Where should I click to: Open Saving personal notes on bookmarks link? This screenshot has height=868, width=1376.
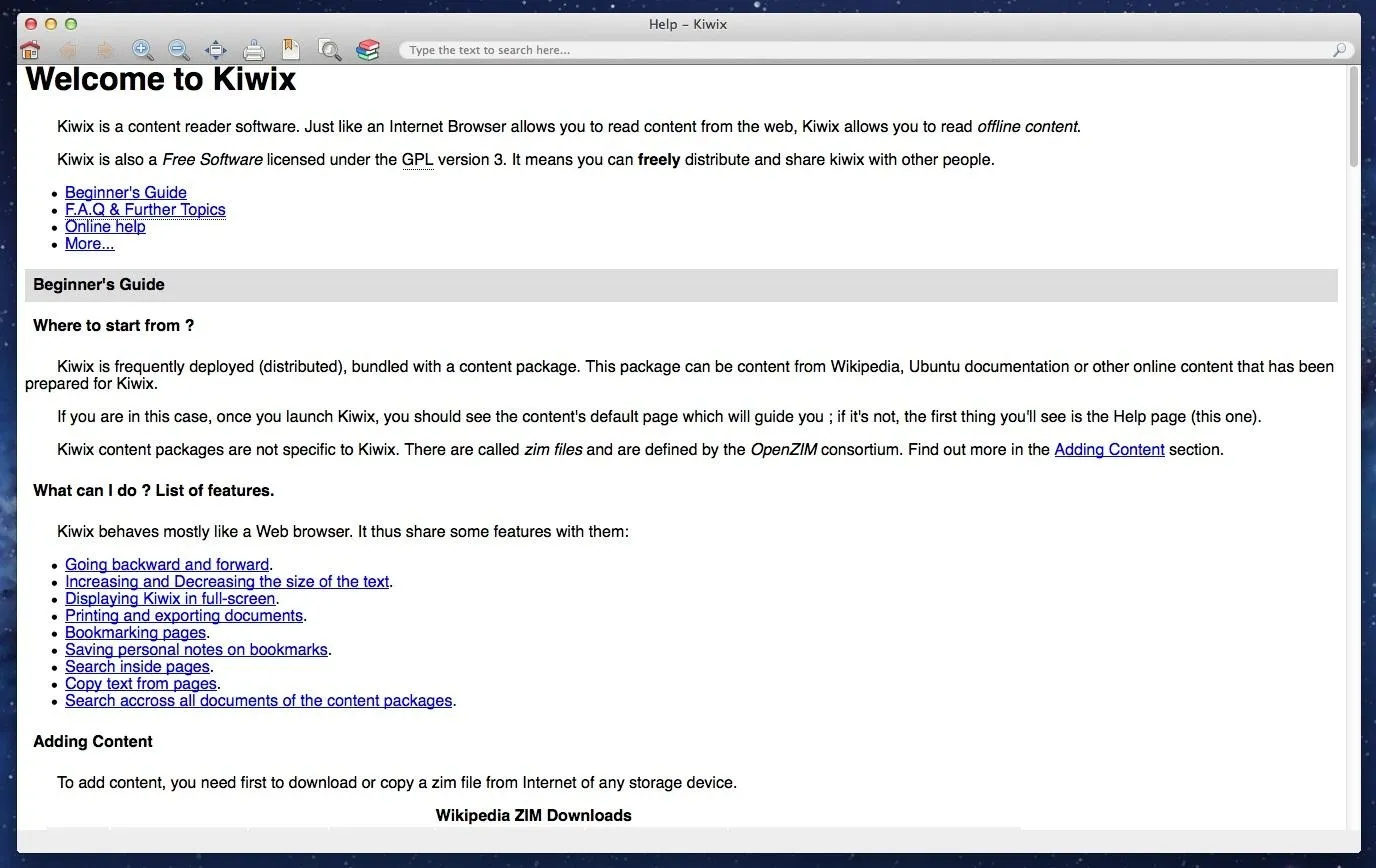(x=196, y=649)
